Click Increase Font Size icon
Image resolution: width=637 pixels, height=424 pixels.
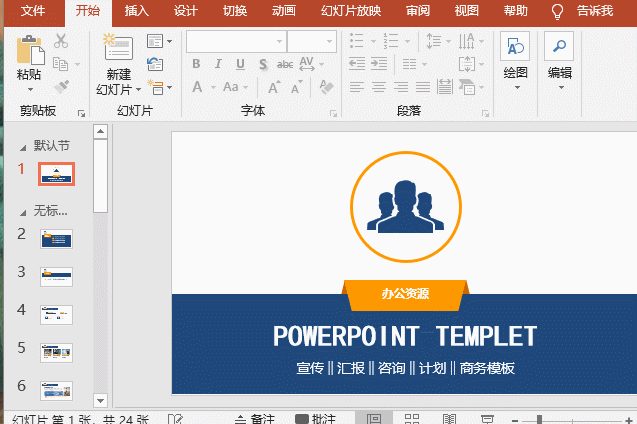click(274, 87)
